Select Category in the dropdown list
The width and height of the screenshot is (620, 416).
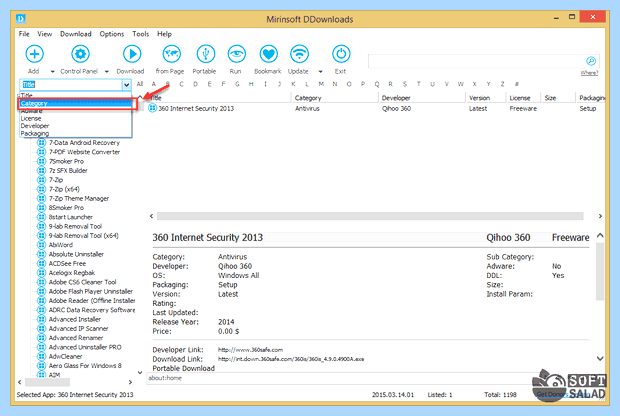coord(76,104)
